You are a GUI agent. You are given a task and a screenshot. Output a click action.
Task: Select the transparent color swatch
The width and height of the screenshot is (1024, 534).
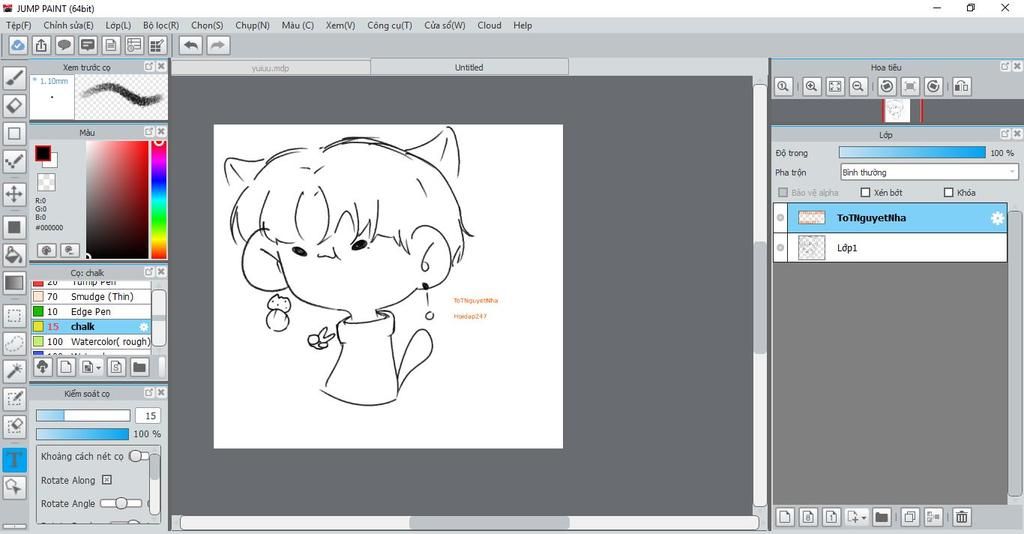coord(46,181)
